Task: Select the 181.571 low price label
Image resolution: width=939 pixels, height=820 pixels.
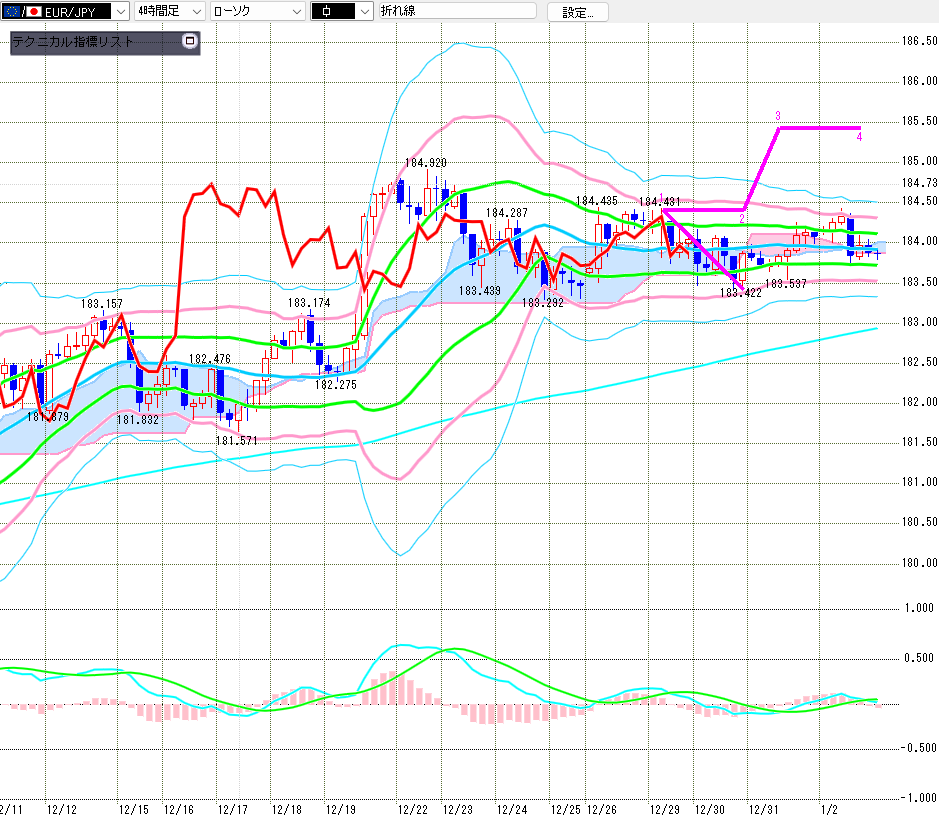Action: (236, 440)
